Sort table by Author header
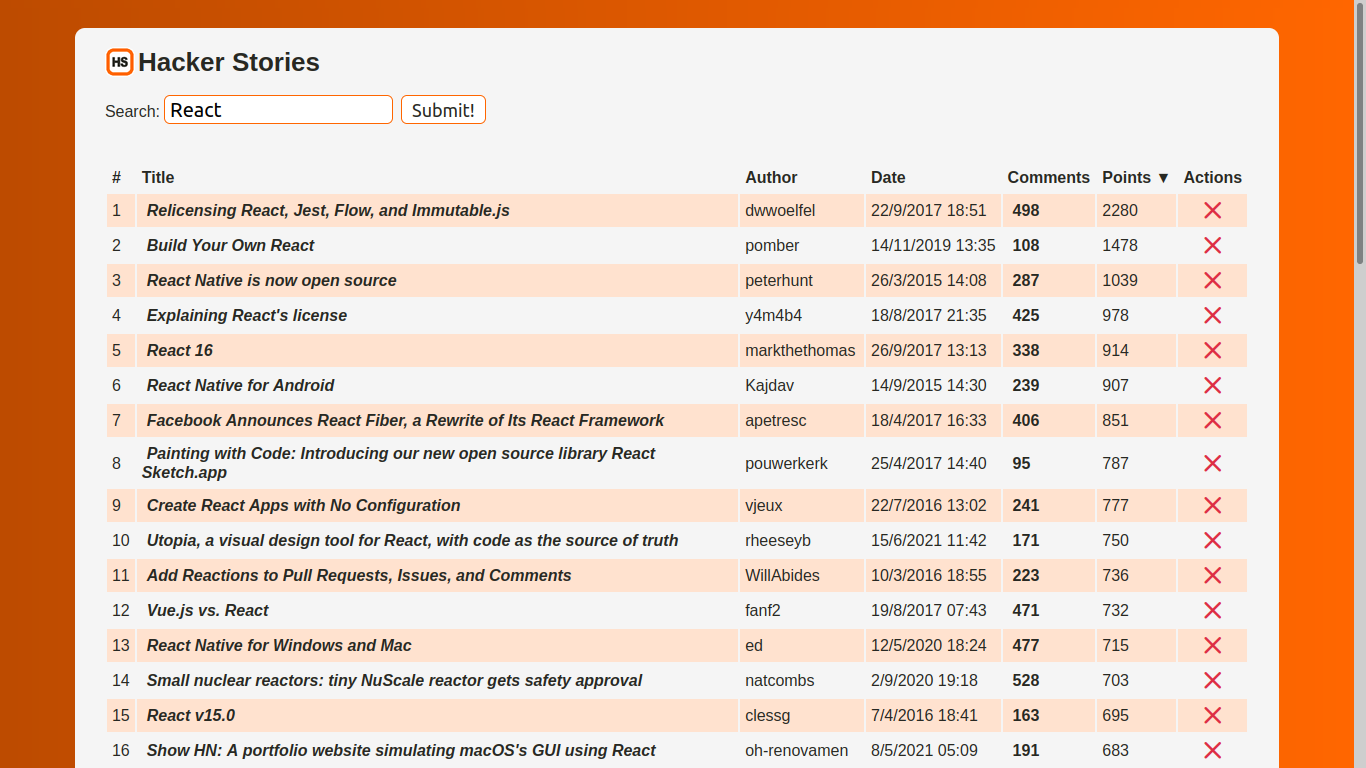Screen dimensions: 1366x768 click(771, 177)
